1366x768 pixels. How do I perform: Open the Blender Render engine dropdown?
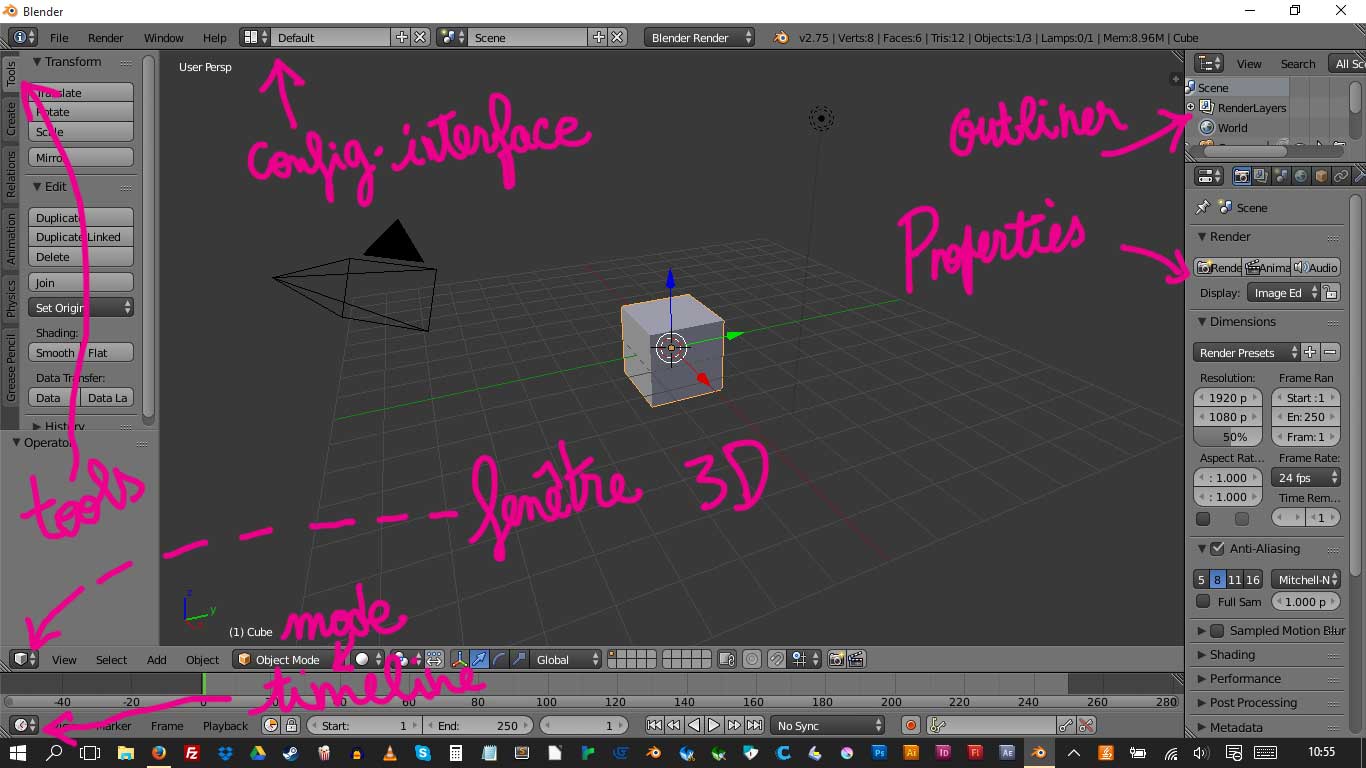(x=698, y=37)
